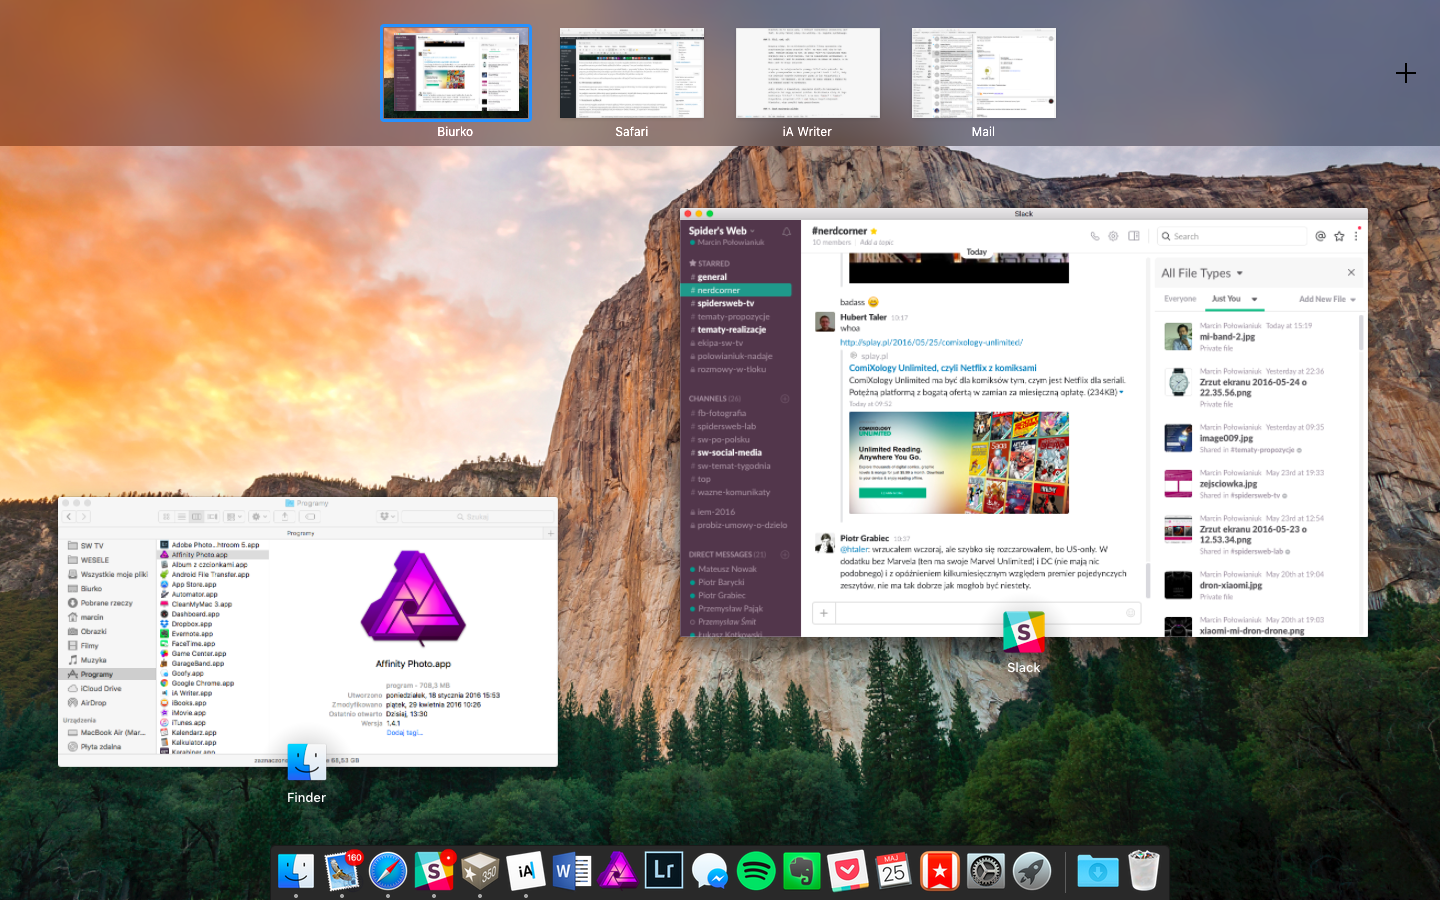1440x900 pixels.
Task: Open Slack channel settings gear
Action: click(x=1113, y=236)
